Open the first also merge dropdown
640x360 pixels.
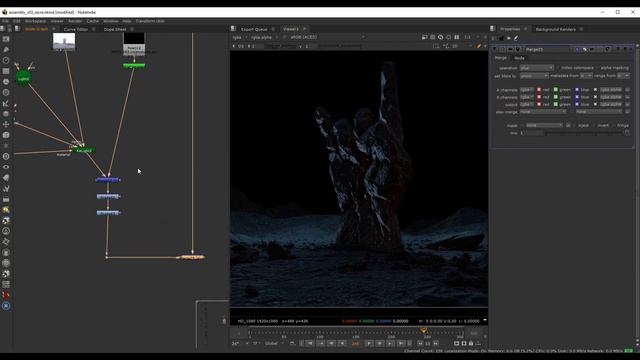(x=543, y=112)
